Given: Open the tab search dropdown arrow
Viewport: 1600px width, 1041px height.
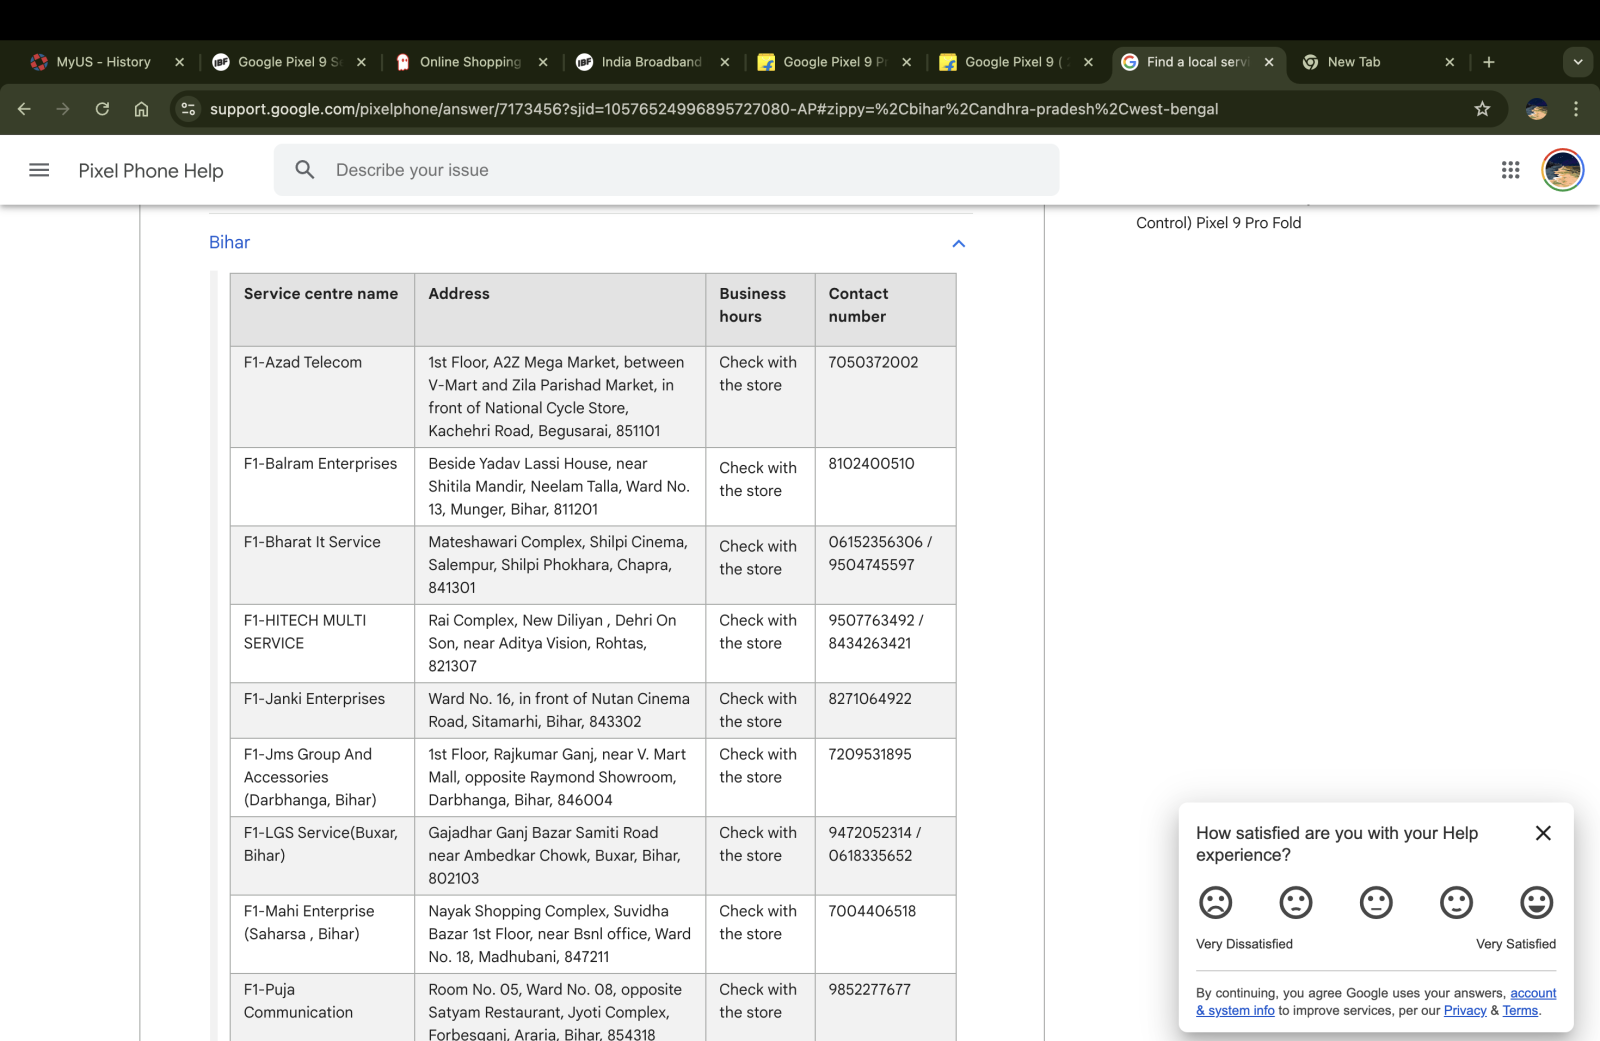Looking at the screenshot, I should coord(1577,62).
